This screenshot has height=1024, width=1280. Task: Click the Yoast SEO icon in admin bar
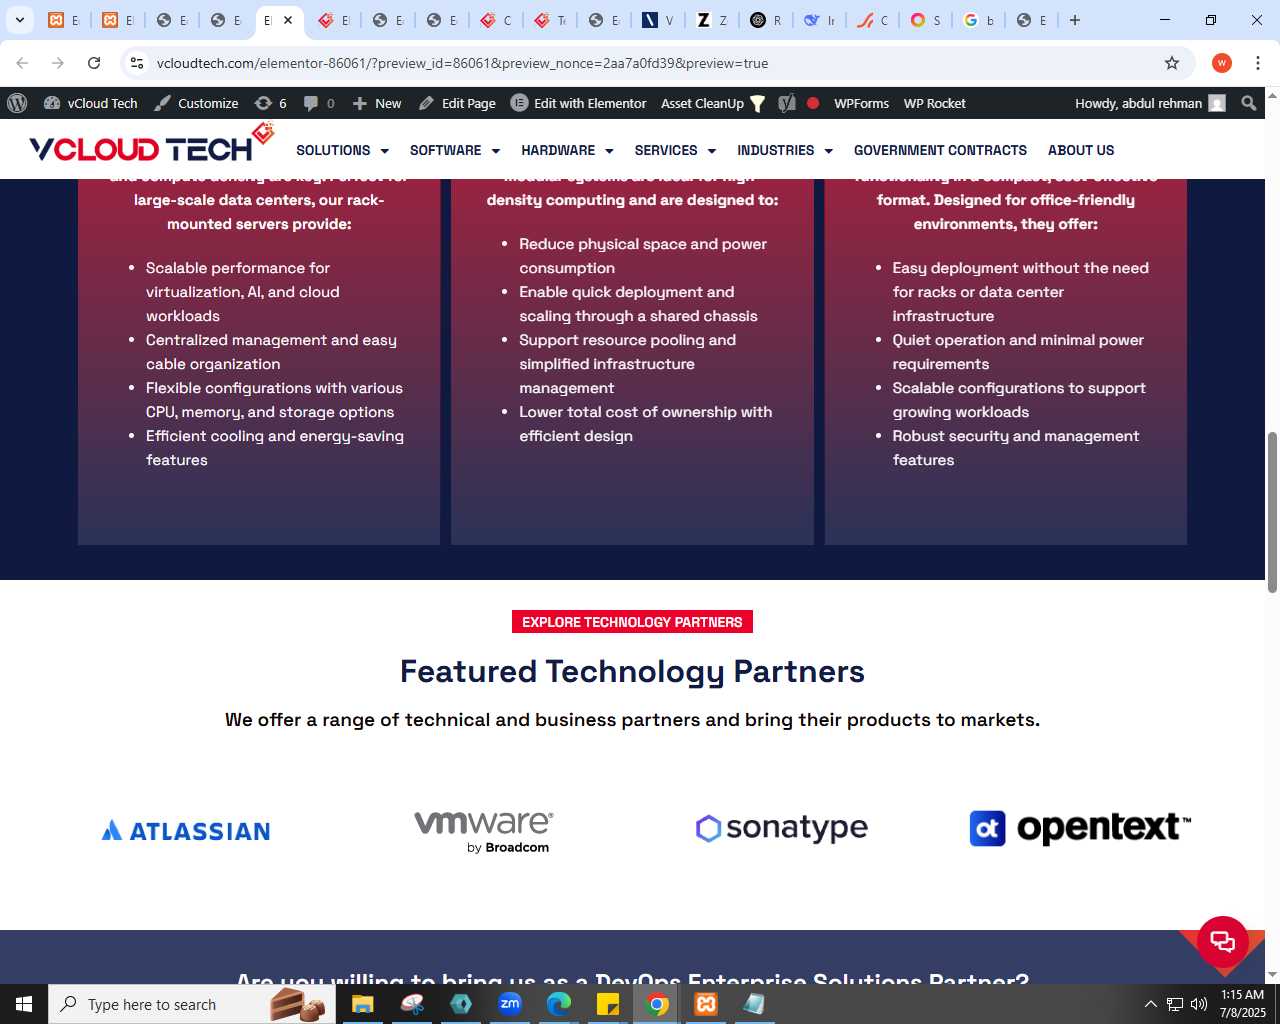click(787, 103)
